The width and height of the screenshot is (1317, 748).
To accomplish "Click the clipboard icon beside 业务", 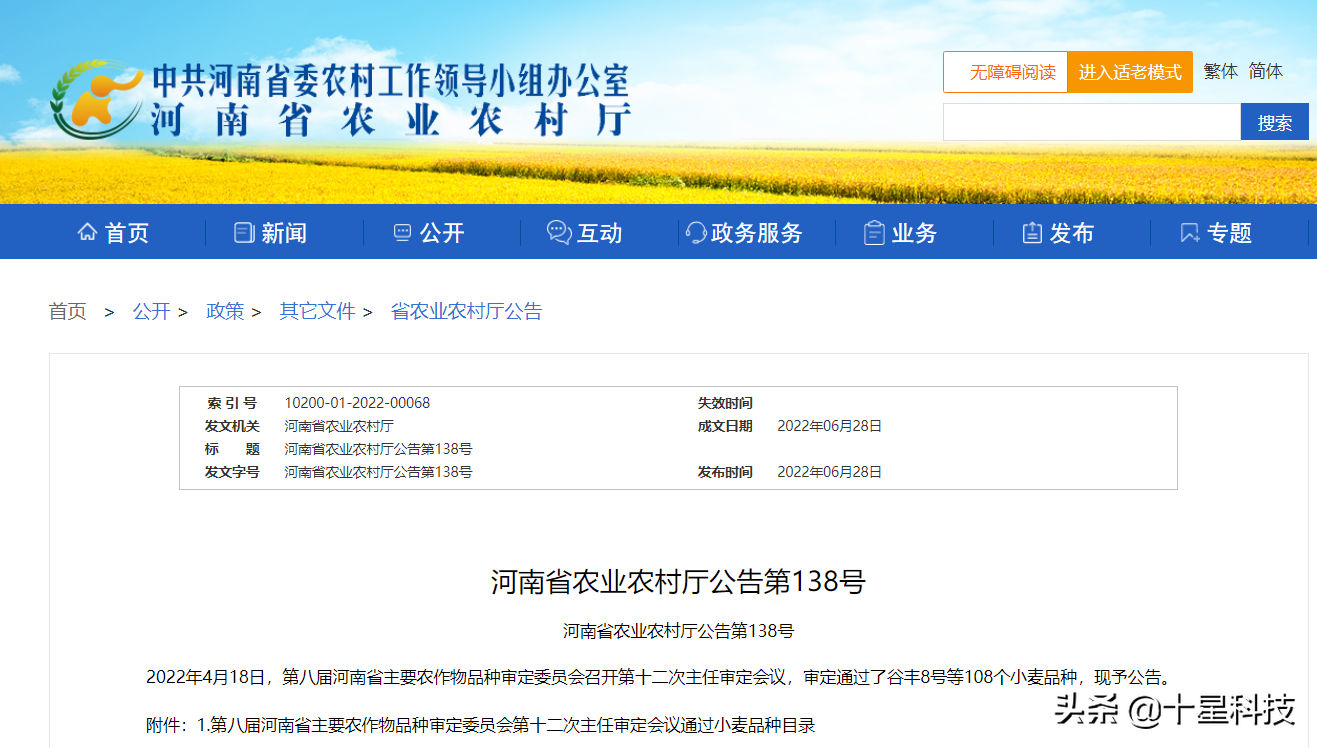I will 872,232.
